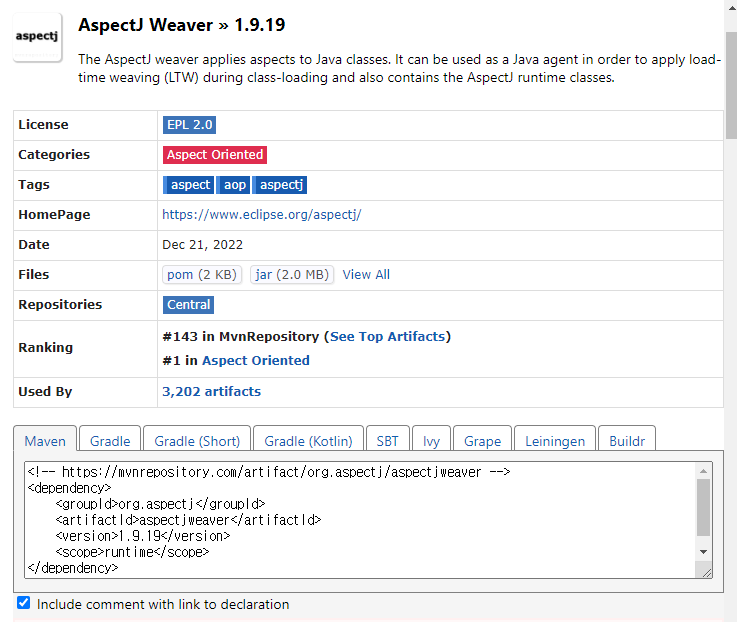Click the artifactId aspectjweaver line in snippet
This screenshot has width=737, height=622.
[188, 520]
